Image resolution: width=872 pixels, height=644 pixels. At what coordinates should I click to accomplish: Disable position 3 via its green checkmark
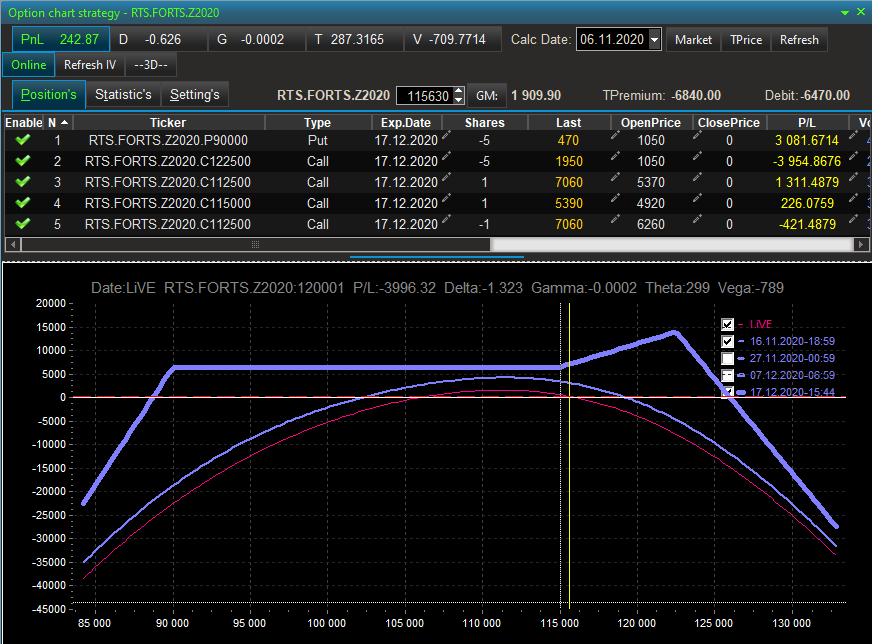(23, 182)
